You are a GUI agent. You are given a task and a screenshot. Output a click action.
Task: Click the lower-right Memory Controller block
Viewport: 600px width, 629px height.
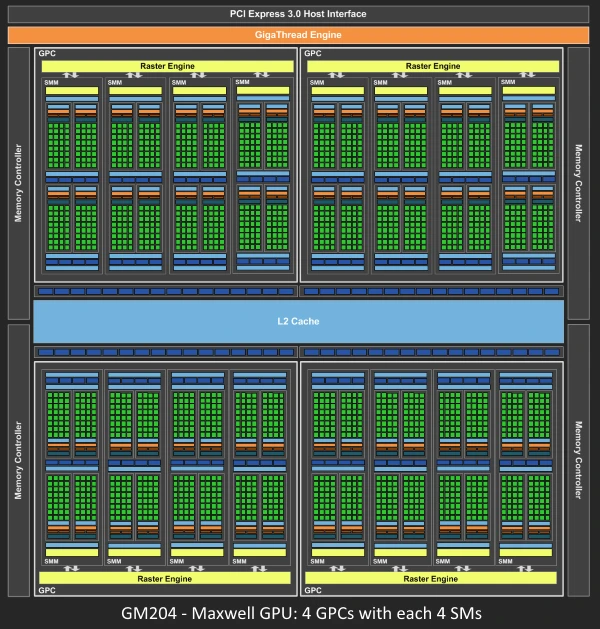click(580, 461)
